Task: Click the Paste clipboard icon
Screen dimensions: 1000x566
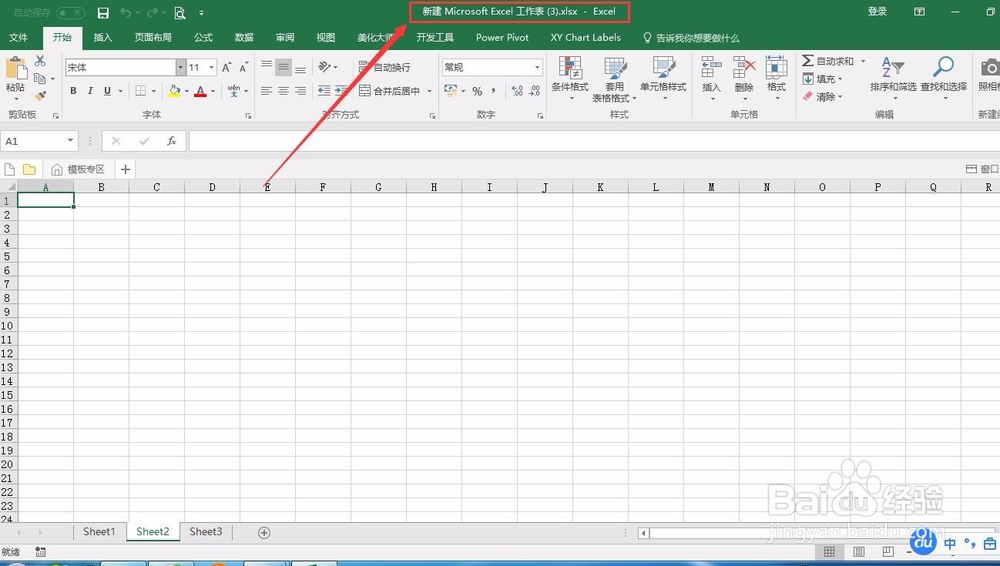Action: pyautogui.click(x=15, y=69)
